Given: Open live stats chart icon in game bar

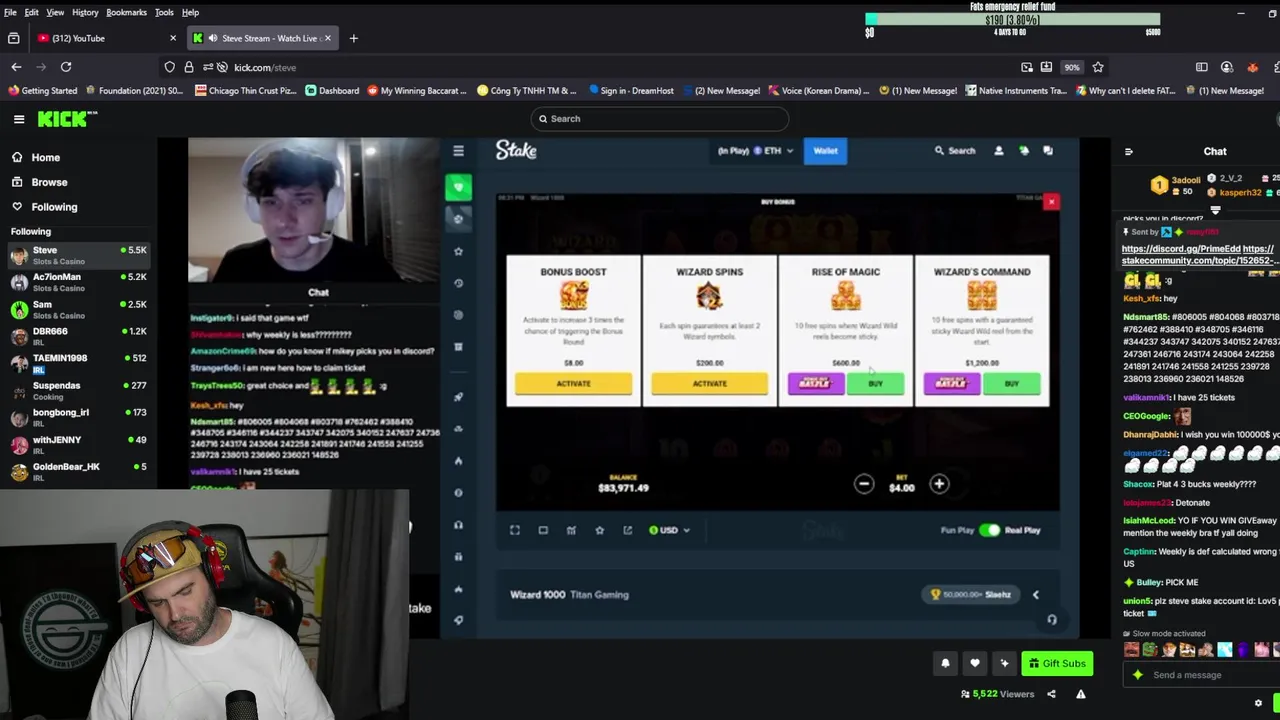Looking at the screenshot, I should tap(571, 530).
